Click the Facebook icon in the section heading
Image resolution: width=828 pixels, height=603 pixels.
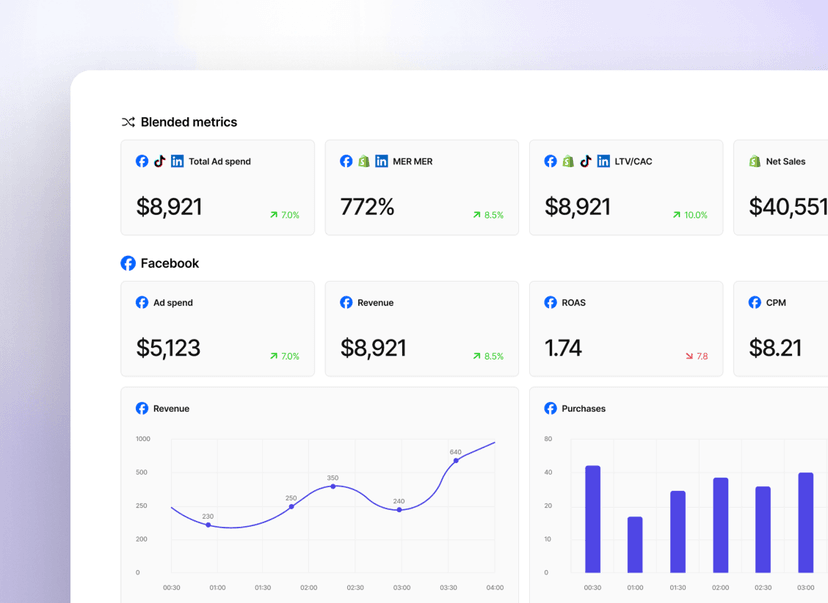tap(128, 263)
